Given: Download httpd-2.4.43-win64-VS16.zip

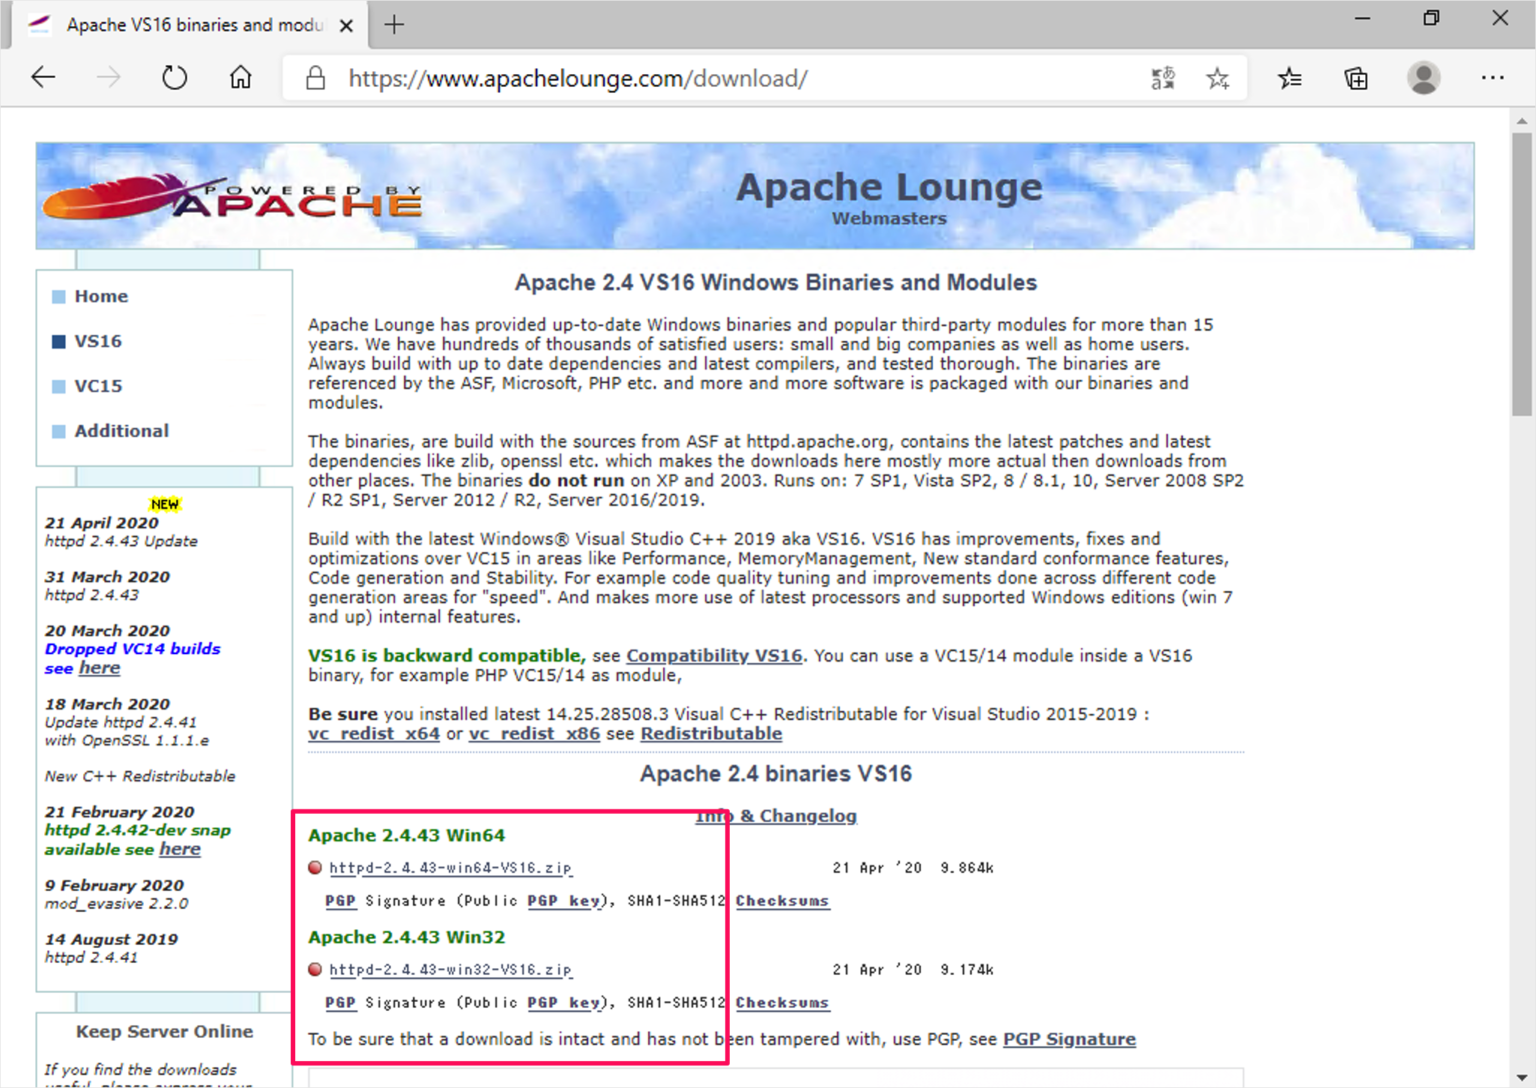Looking at the screenshot, I should click(451, 868).
